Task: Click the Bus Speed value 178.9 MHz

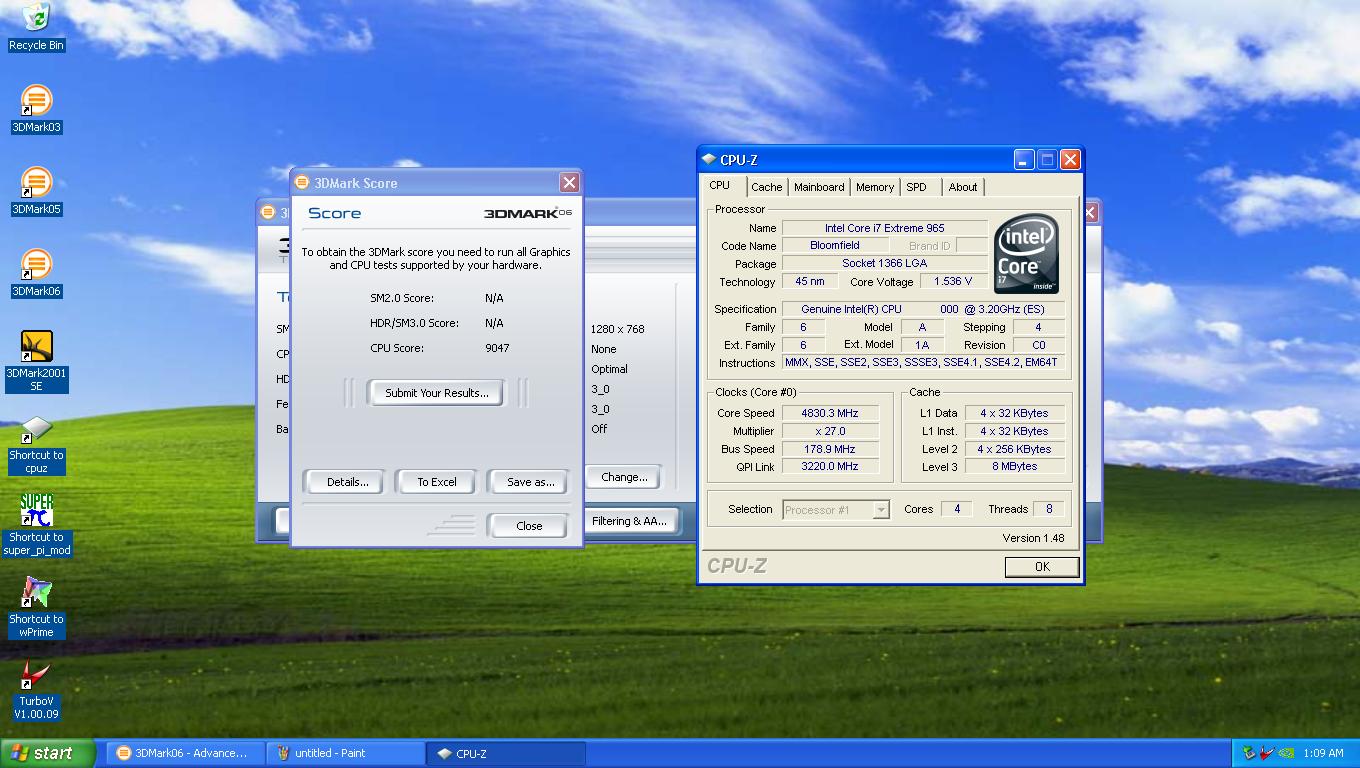Action: pos(830,449)
